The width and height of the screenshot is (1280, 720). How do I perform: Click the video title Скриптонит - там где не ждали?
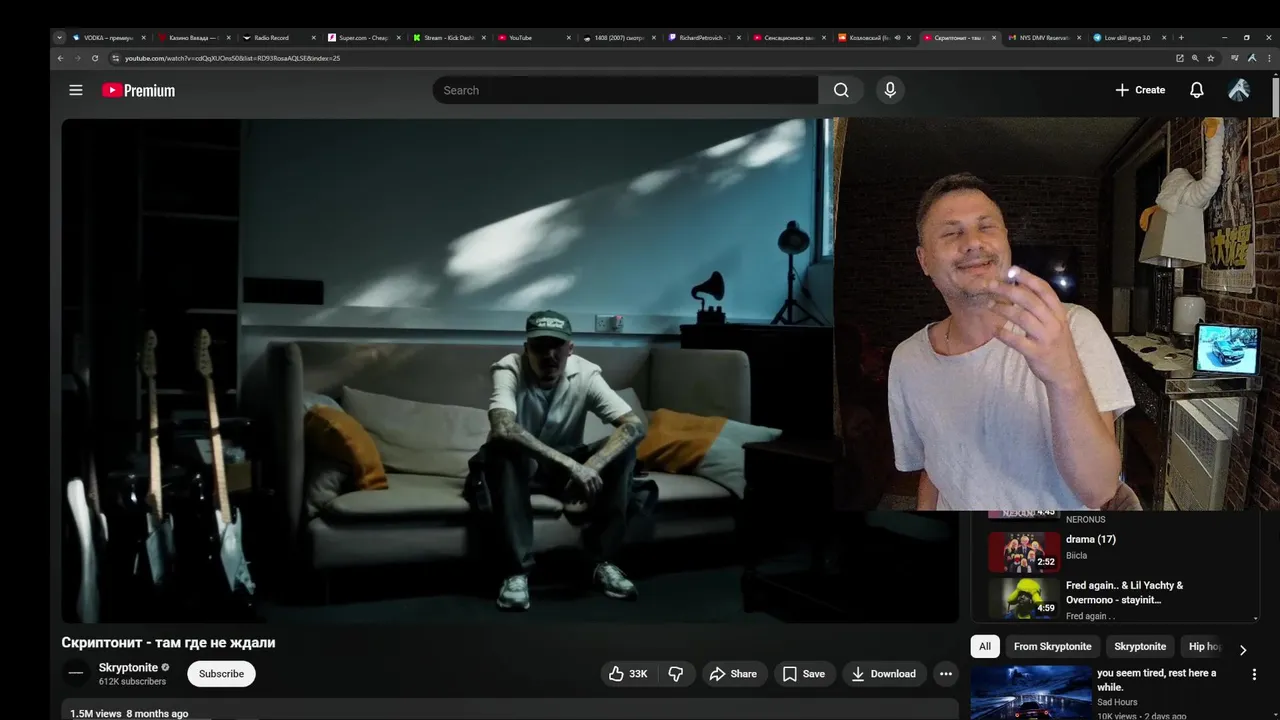(168, 643)
